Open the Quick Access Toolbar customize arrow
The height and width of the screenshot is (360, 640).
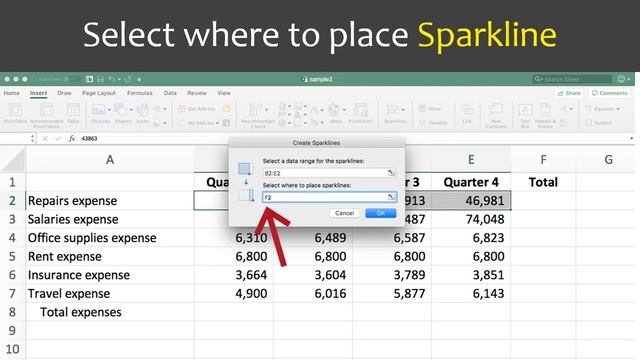(x=139, y=79)
